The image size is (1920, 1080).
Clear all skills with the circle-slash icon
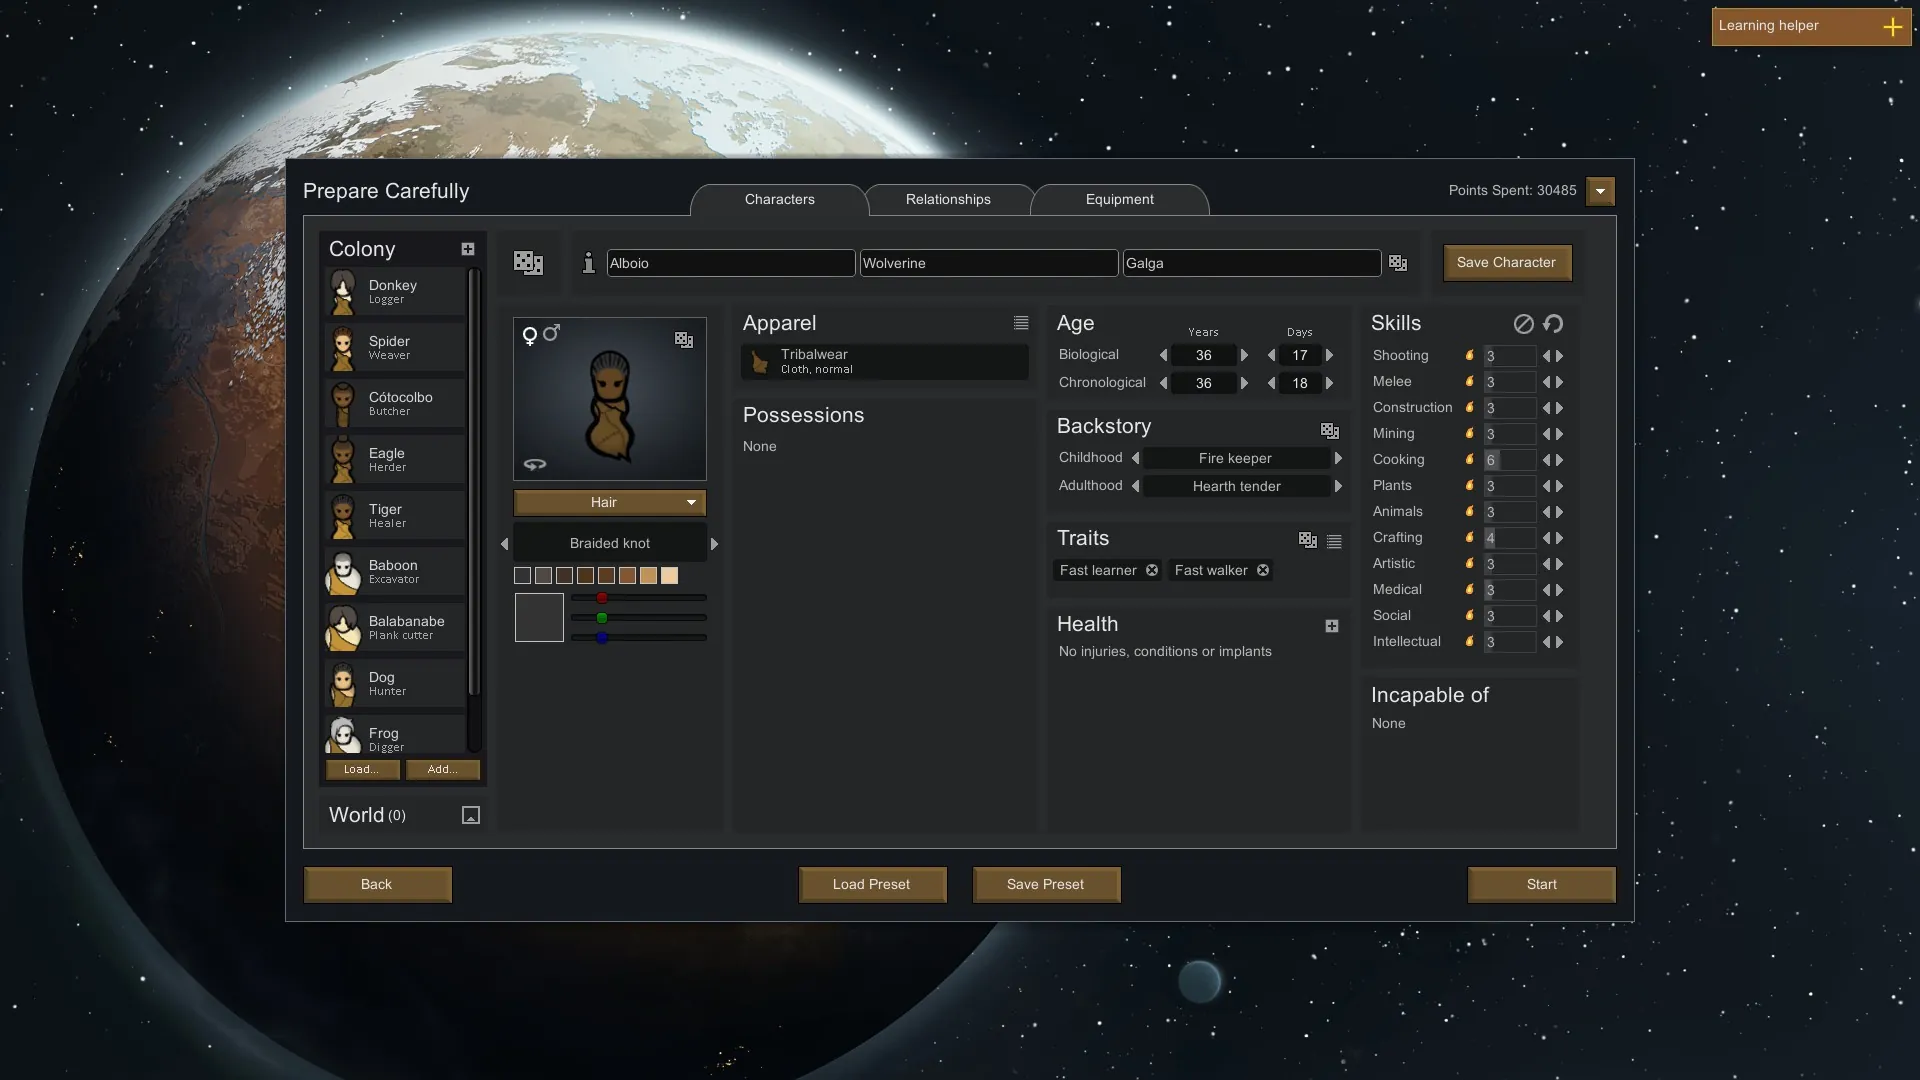pos(1523,324)
